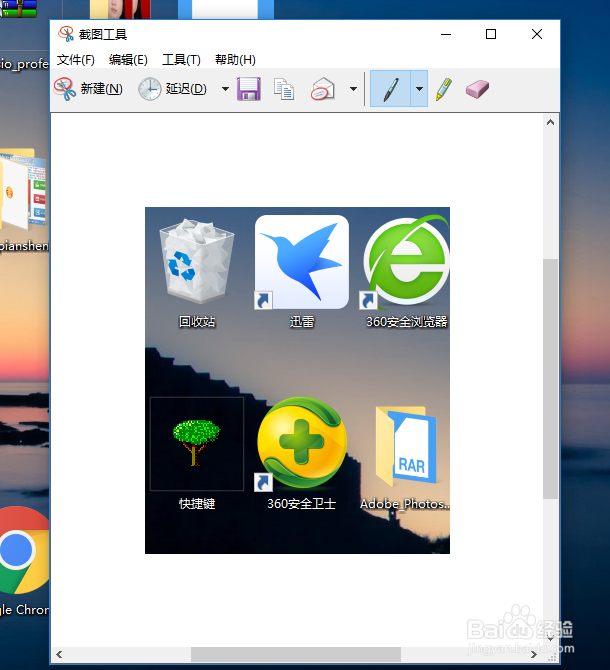Open the 帮助(H) menu
This screenshot has width=610, height=670.
[235, 59]
